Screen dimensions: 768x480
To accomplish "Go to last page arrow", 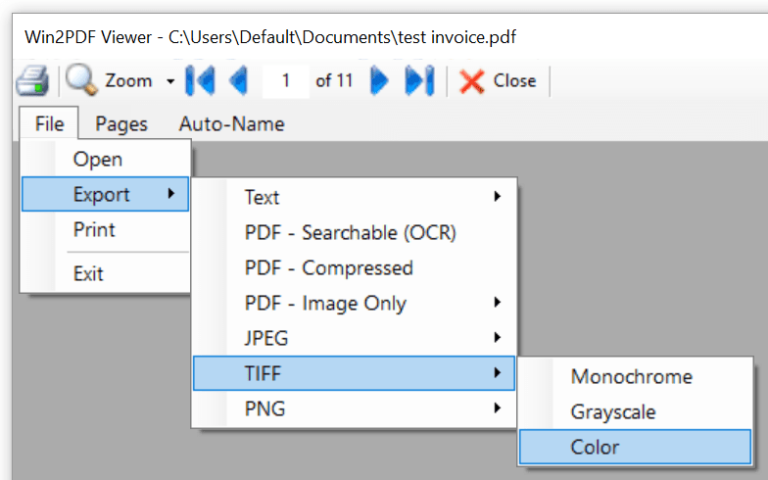I will click(x=419, y=80).
